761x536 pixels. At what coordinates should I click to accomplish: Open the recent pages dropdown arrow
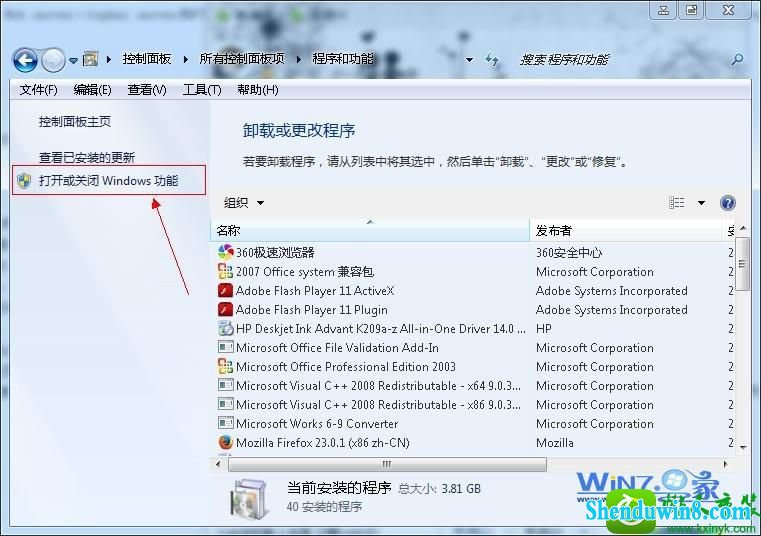click(x=73, y=61)
